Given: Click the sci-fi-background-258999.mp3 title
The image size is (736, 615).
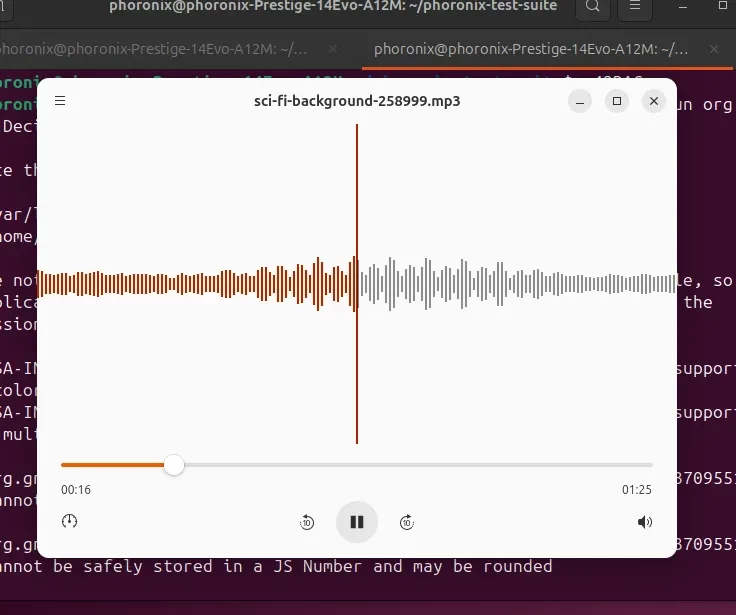Looking at the screenshot, I should pos(357,101).
